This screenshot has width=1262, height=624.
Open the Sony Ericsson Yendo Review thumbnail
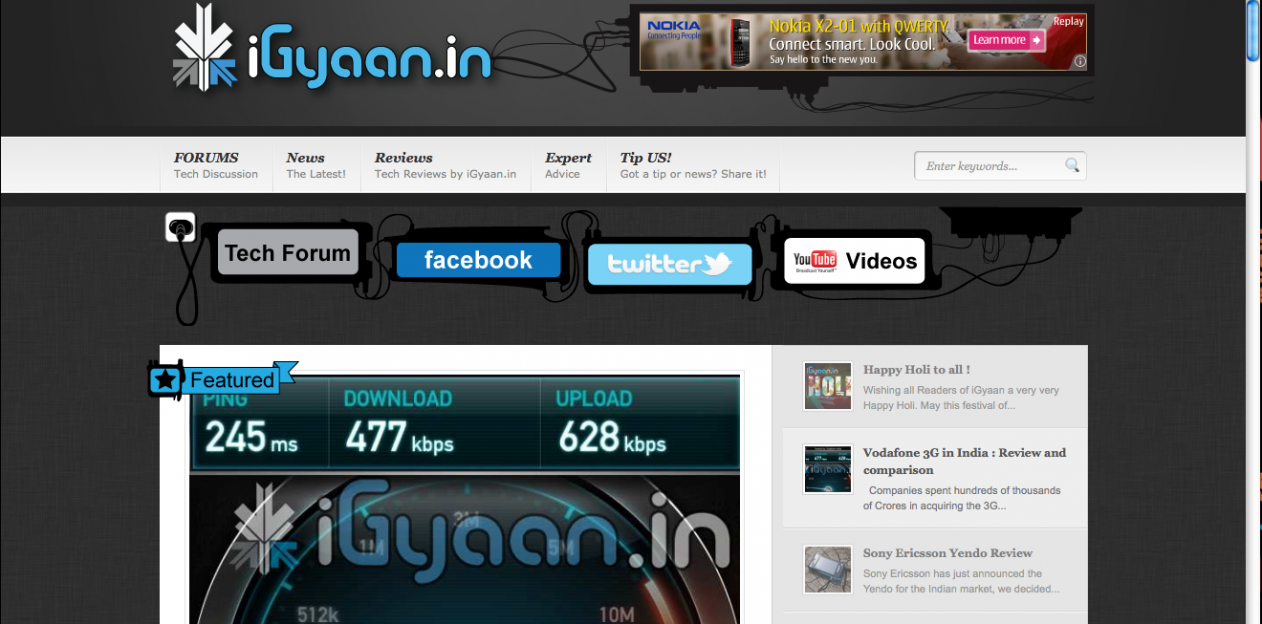tap(827, 569)
